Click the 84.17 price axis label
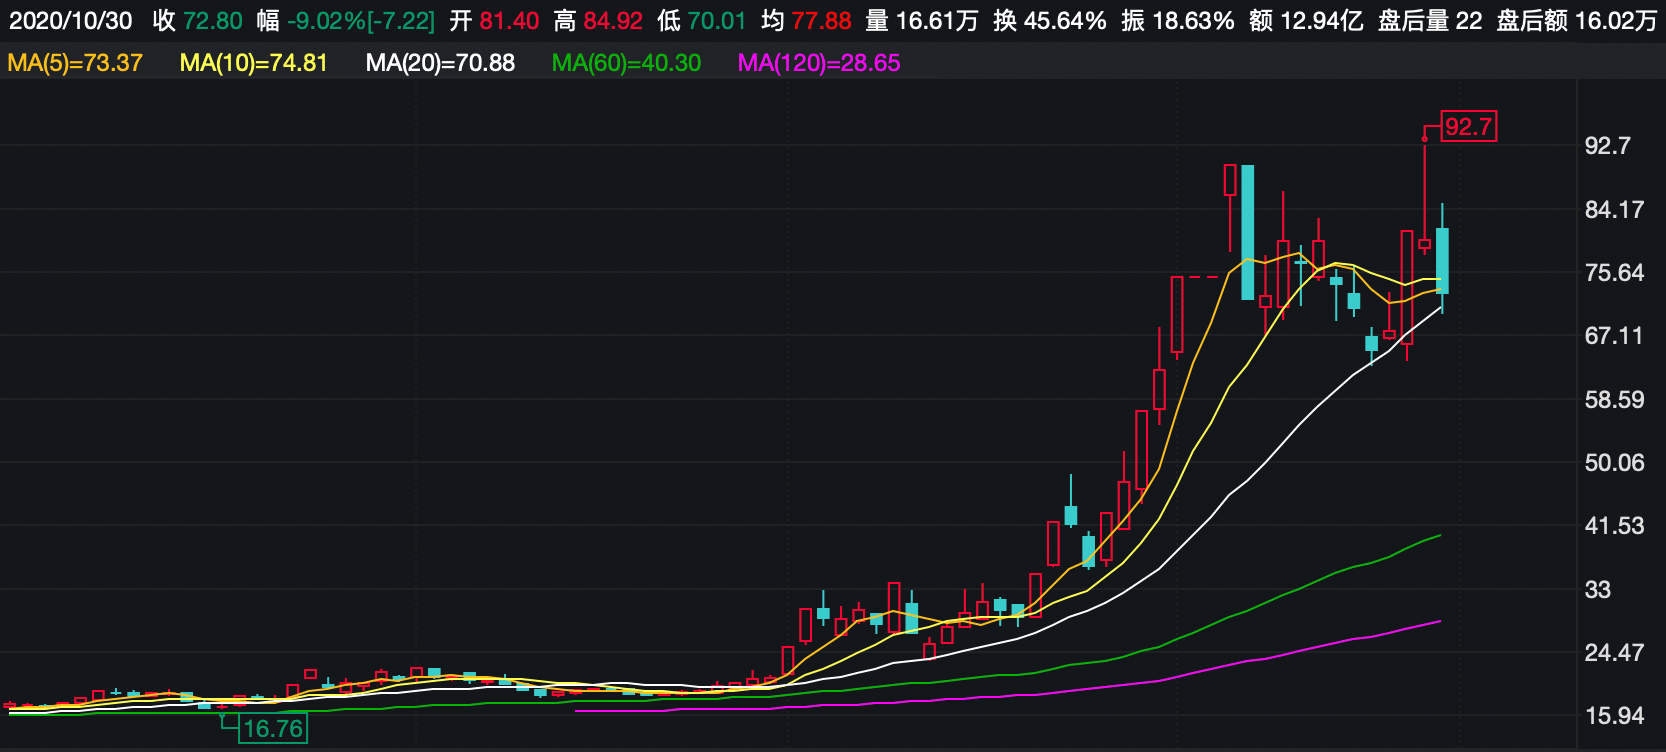The height and width of the screenshot is (752, 1666). (1614, 210)
